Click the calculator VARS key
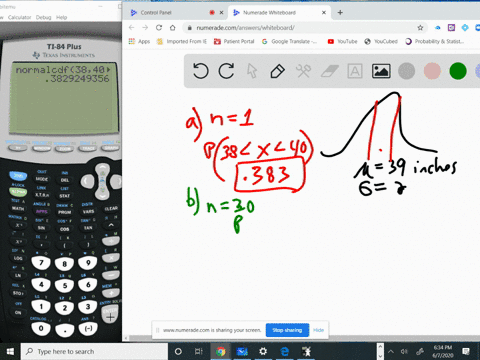The height and width of the screenshot is (360, 480). tap(88, 212)
